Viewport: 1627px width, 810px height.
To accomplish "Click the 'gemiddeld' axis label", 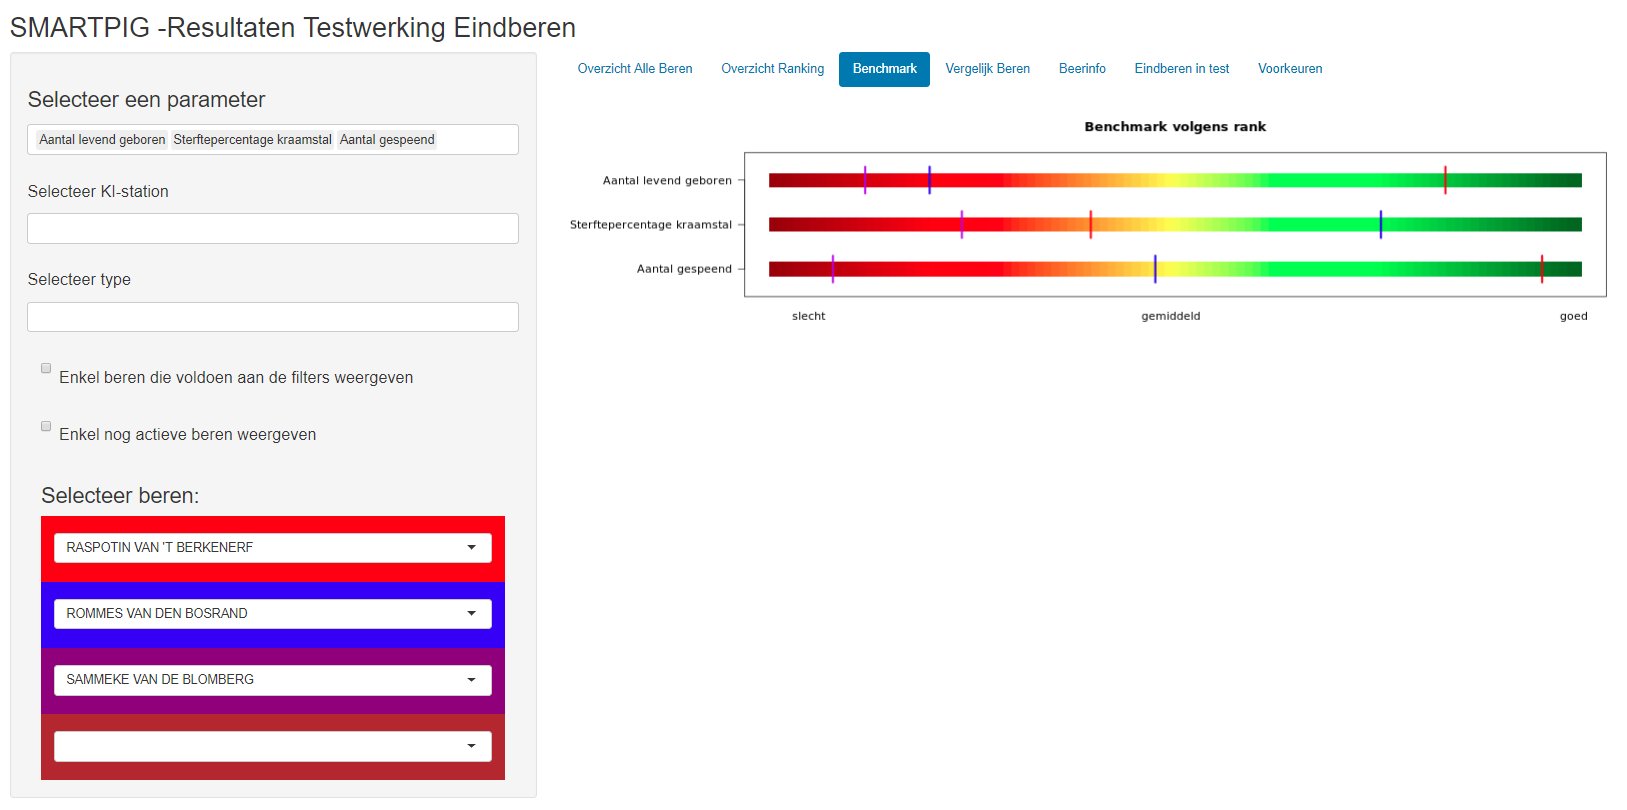I will pyautogui.click(x=1171, y=316).
